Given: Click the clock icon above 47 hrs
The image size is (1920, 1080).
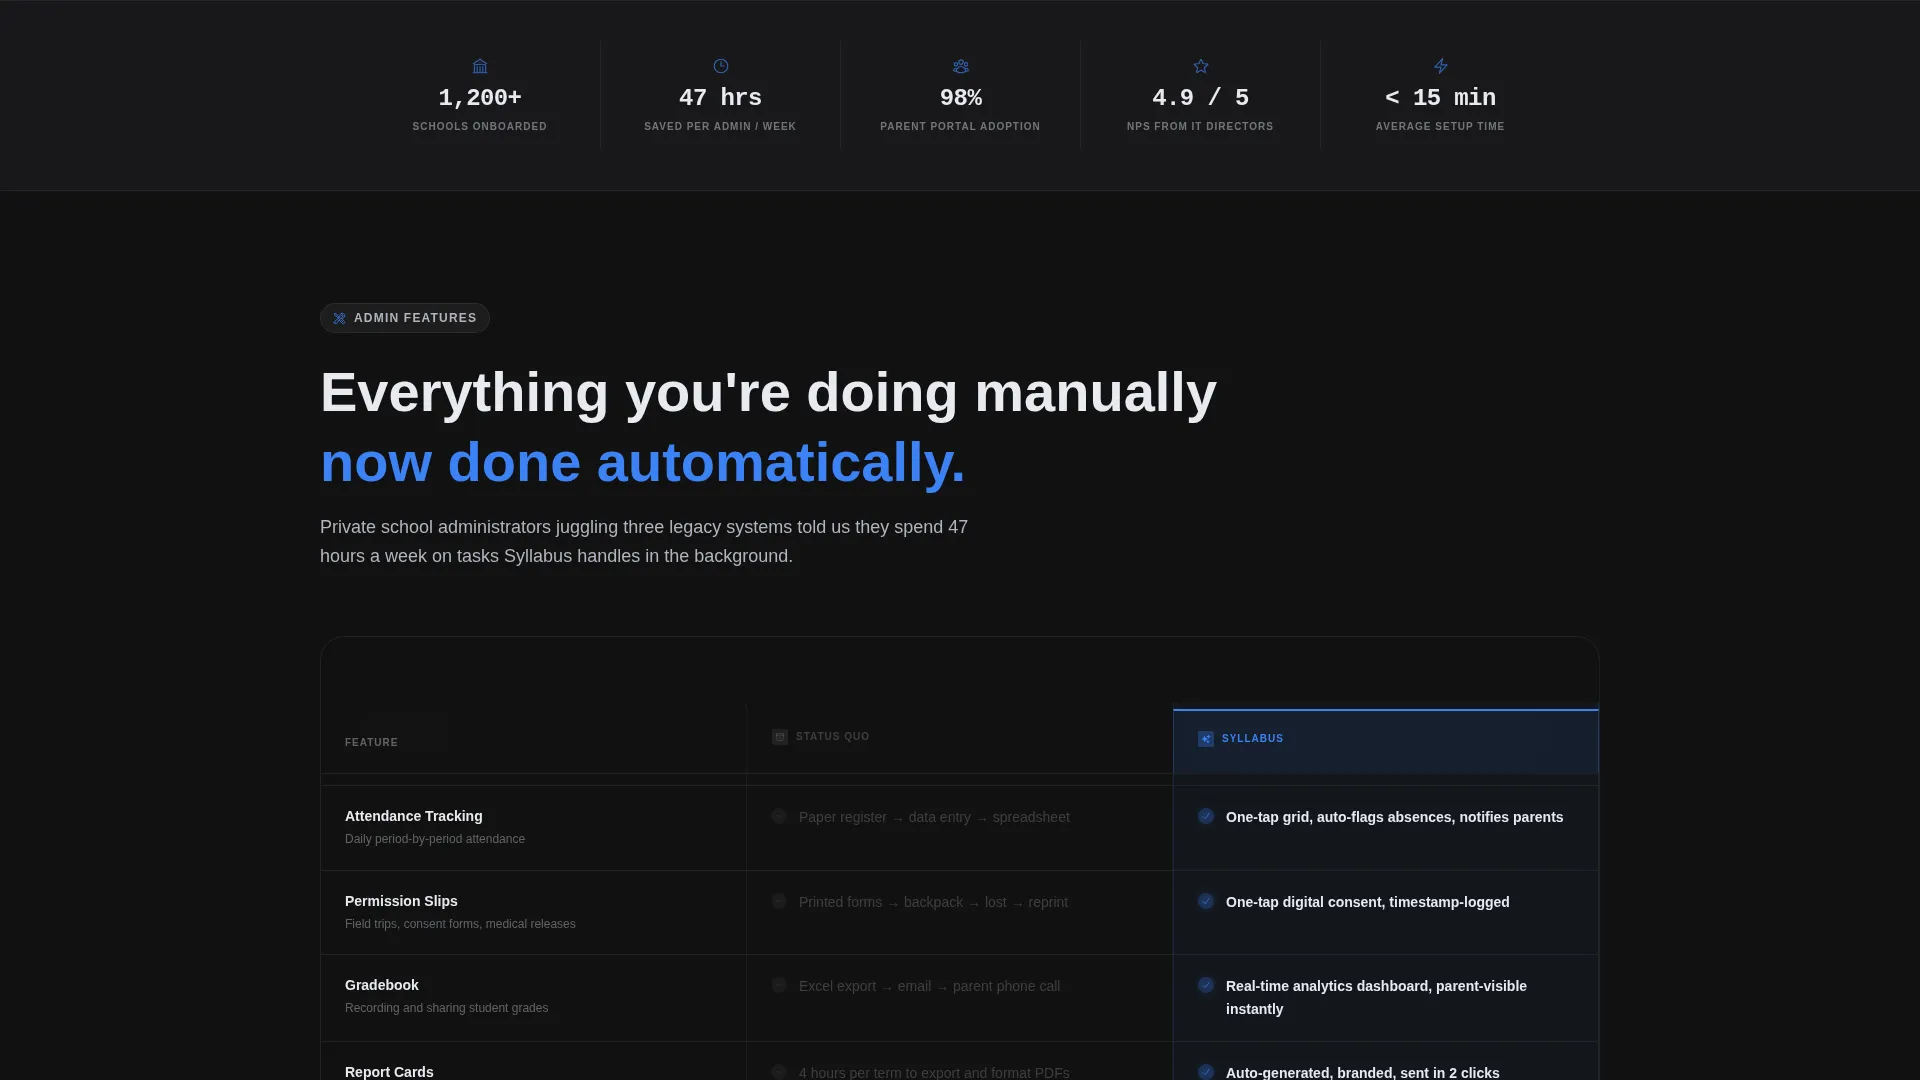Looking at the screenshot, I should [x=720, y=66].
